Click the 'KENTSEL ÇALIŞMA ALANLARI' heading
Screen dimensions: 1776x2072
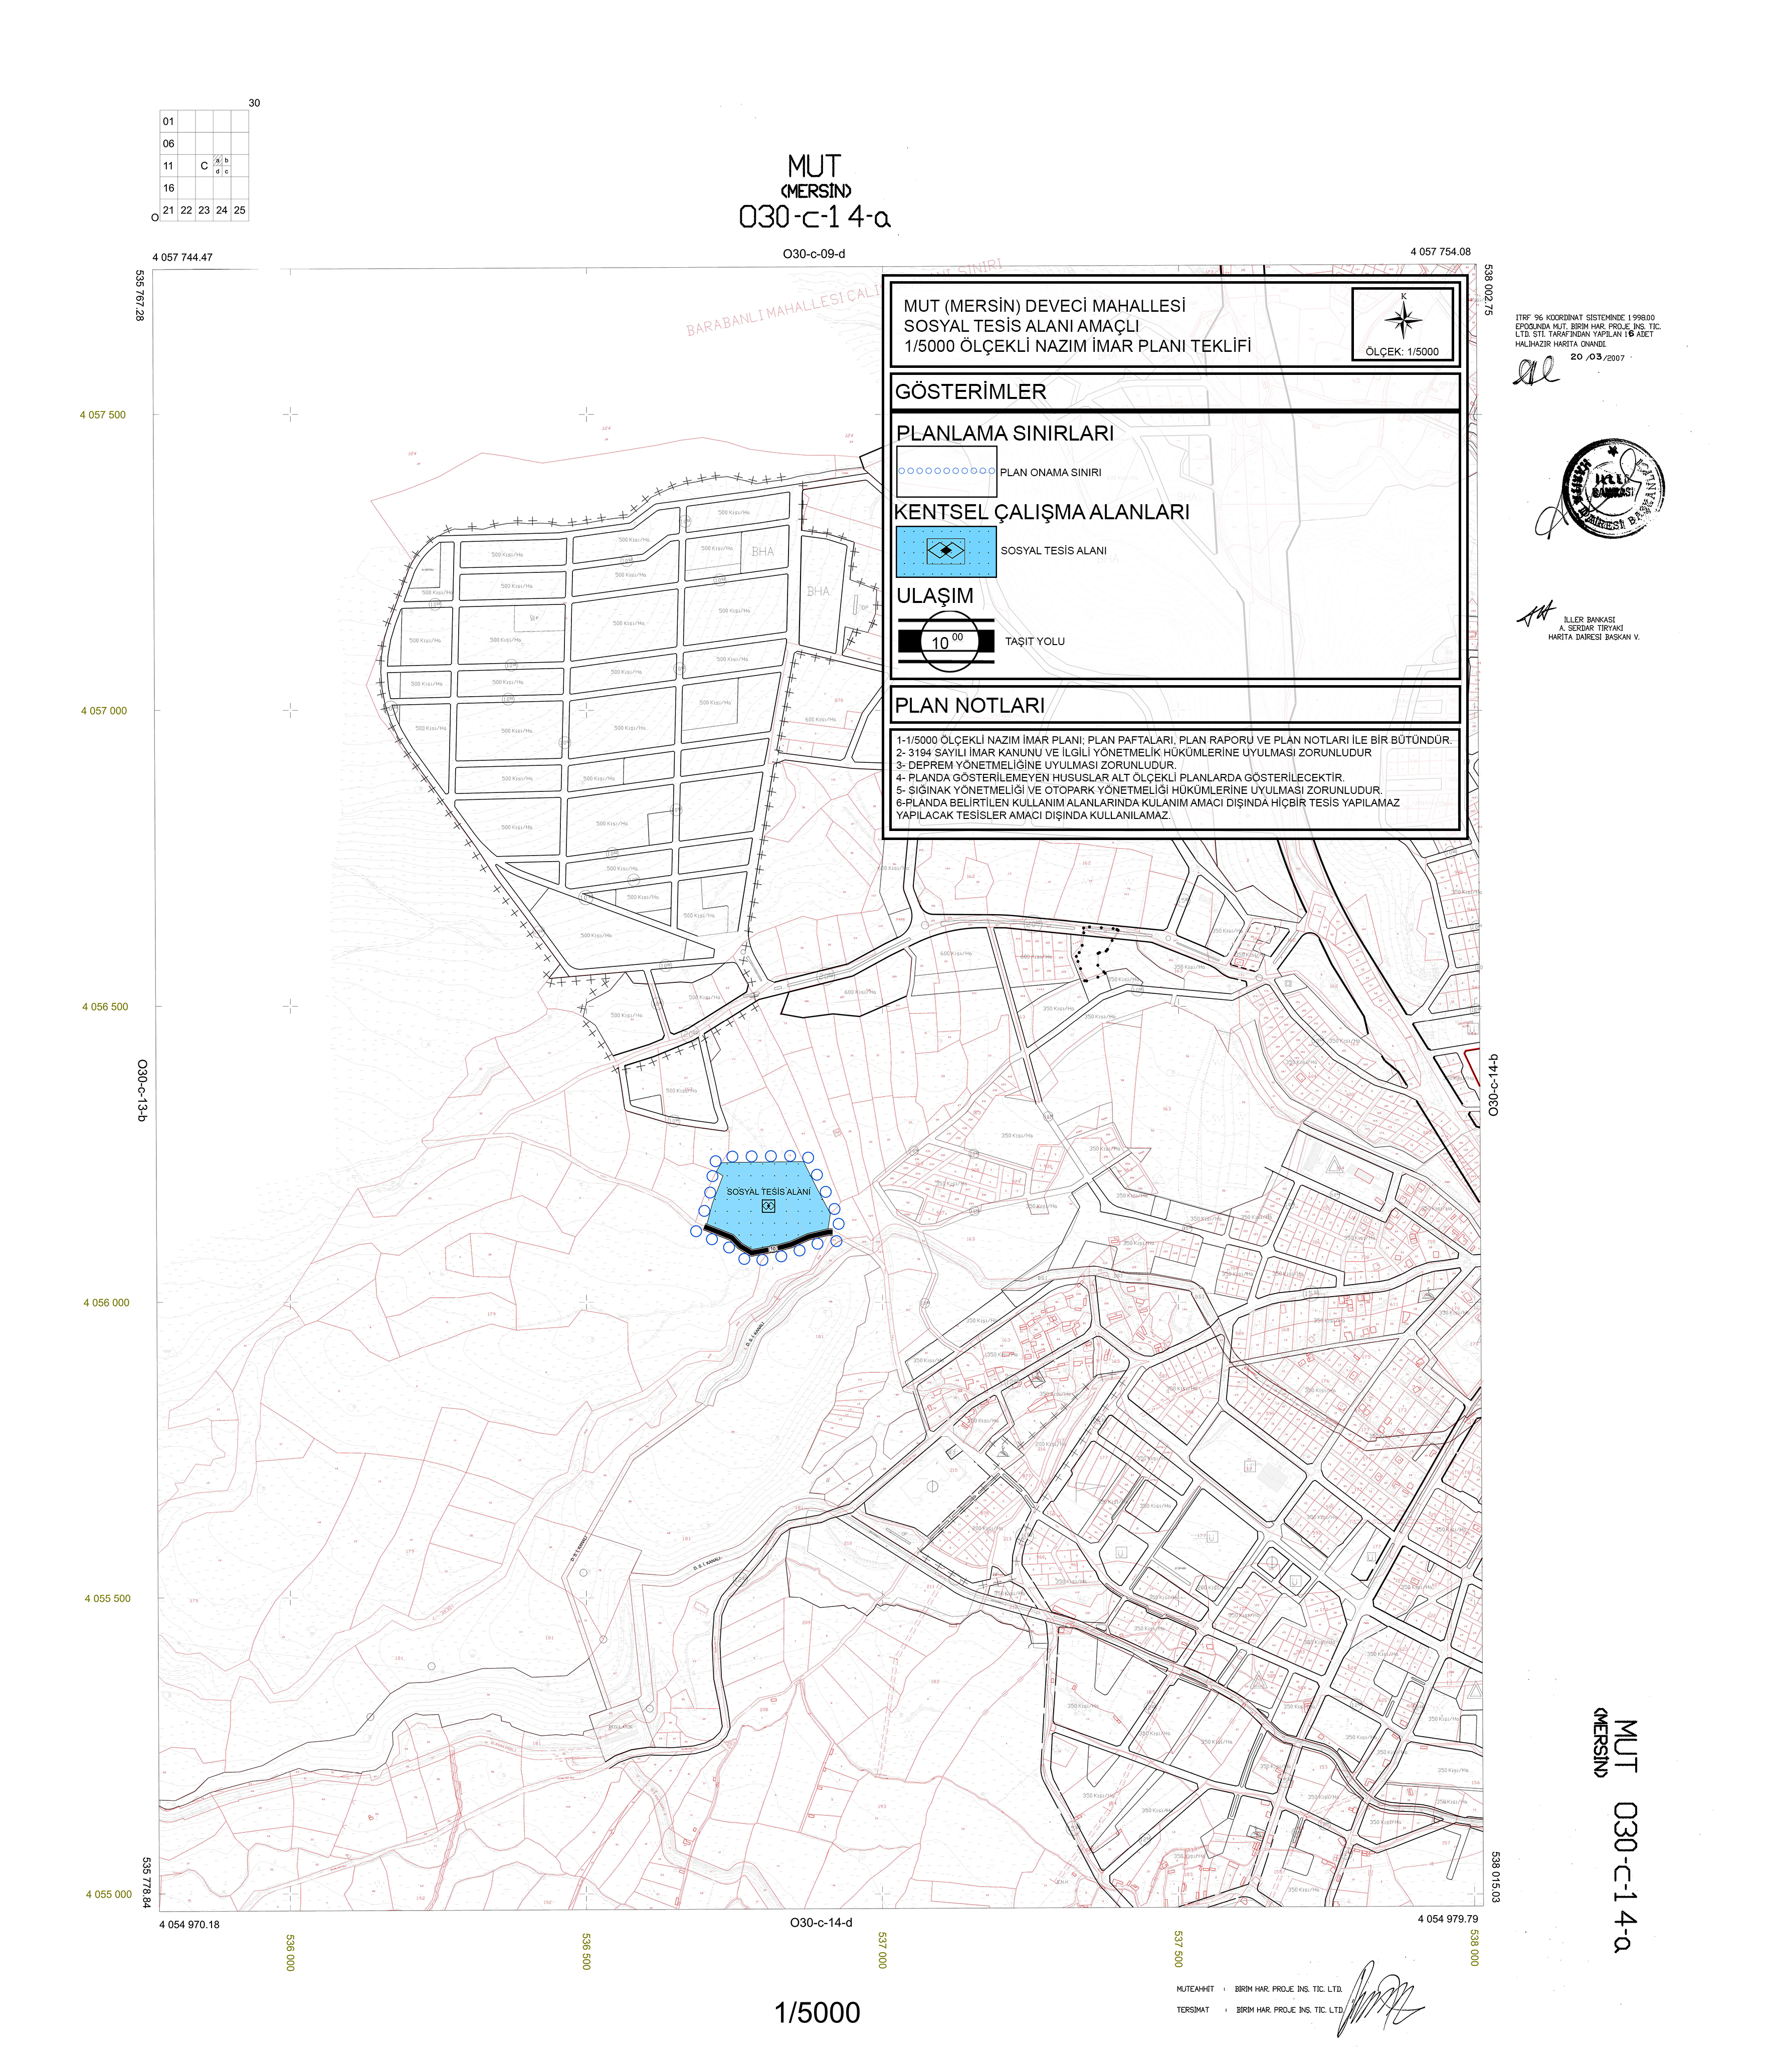coord(1042,512)
